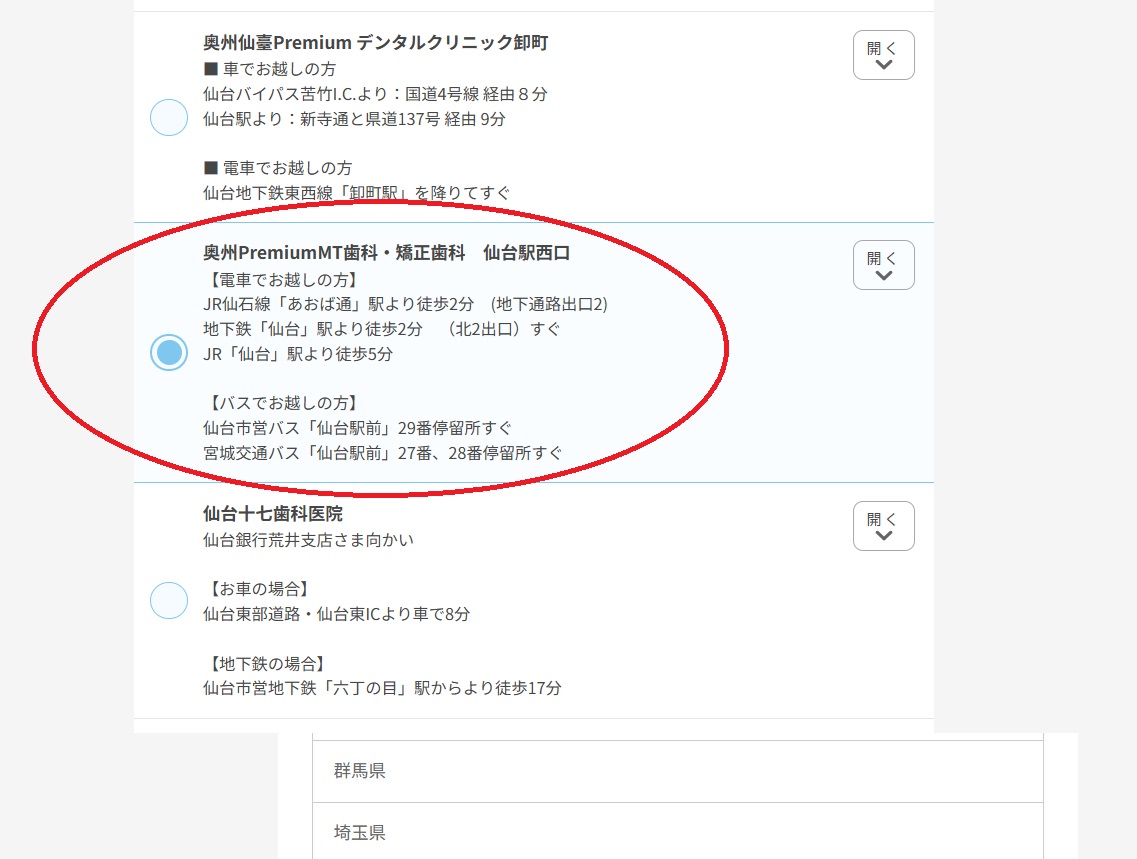
Task: Click the line JR仙石線「あおば通」駅より徒歩2分
Action: 339,304
